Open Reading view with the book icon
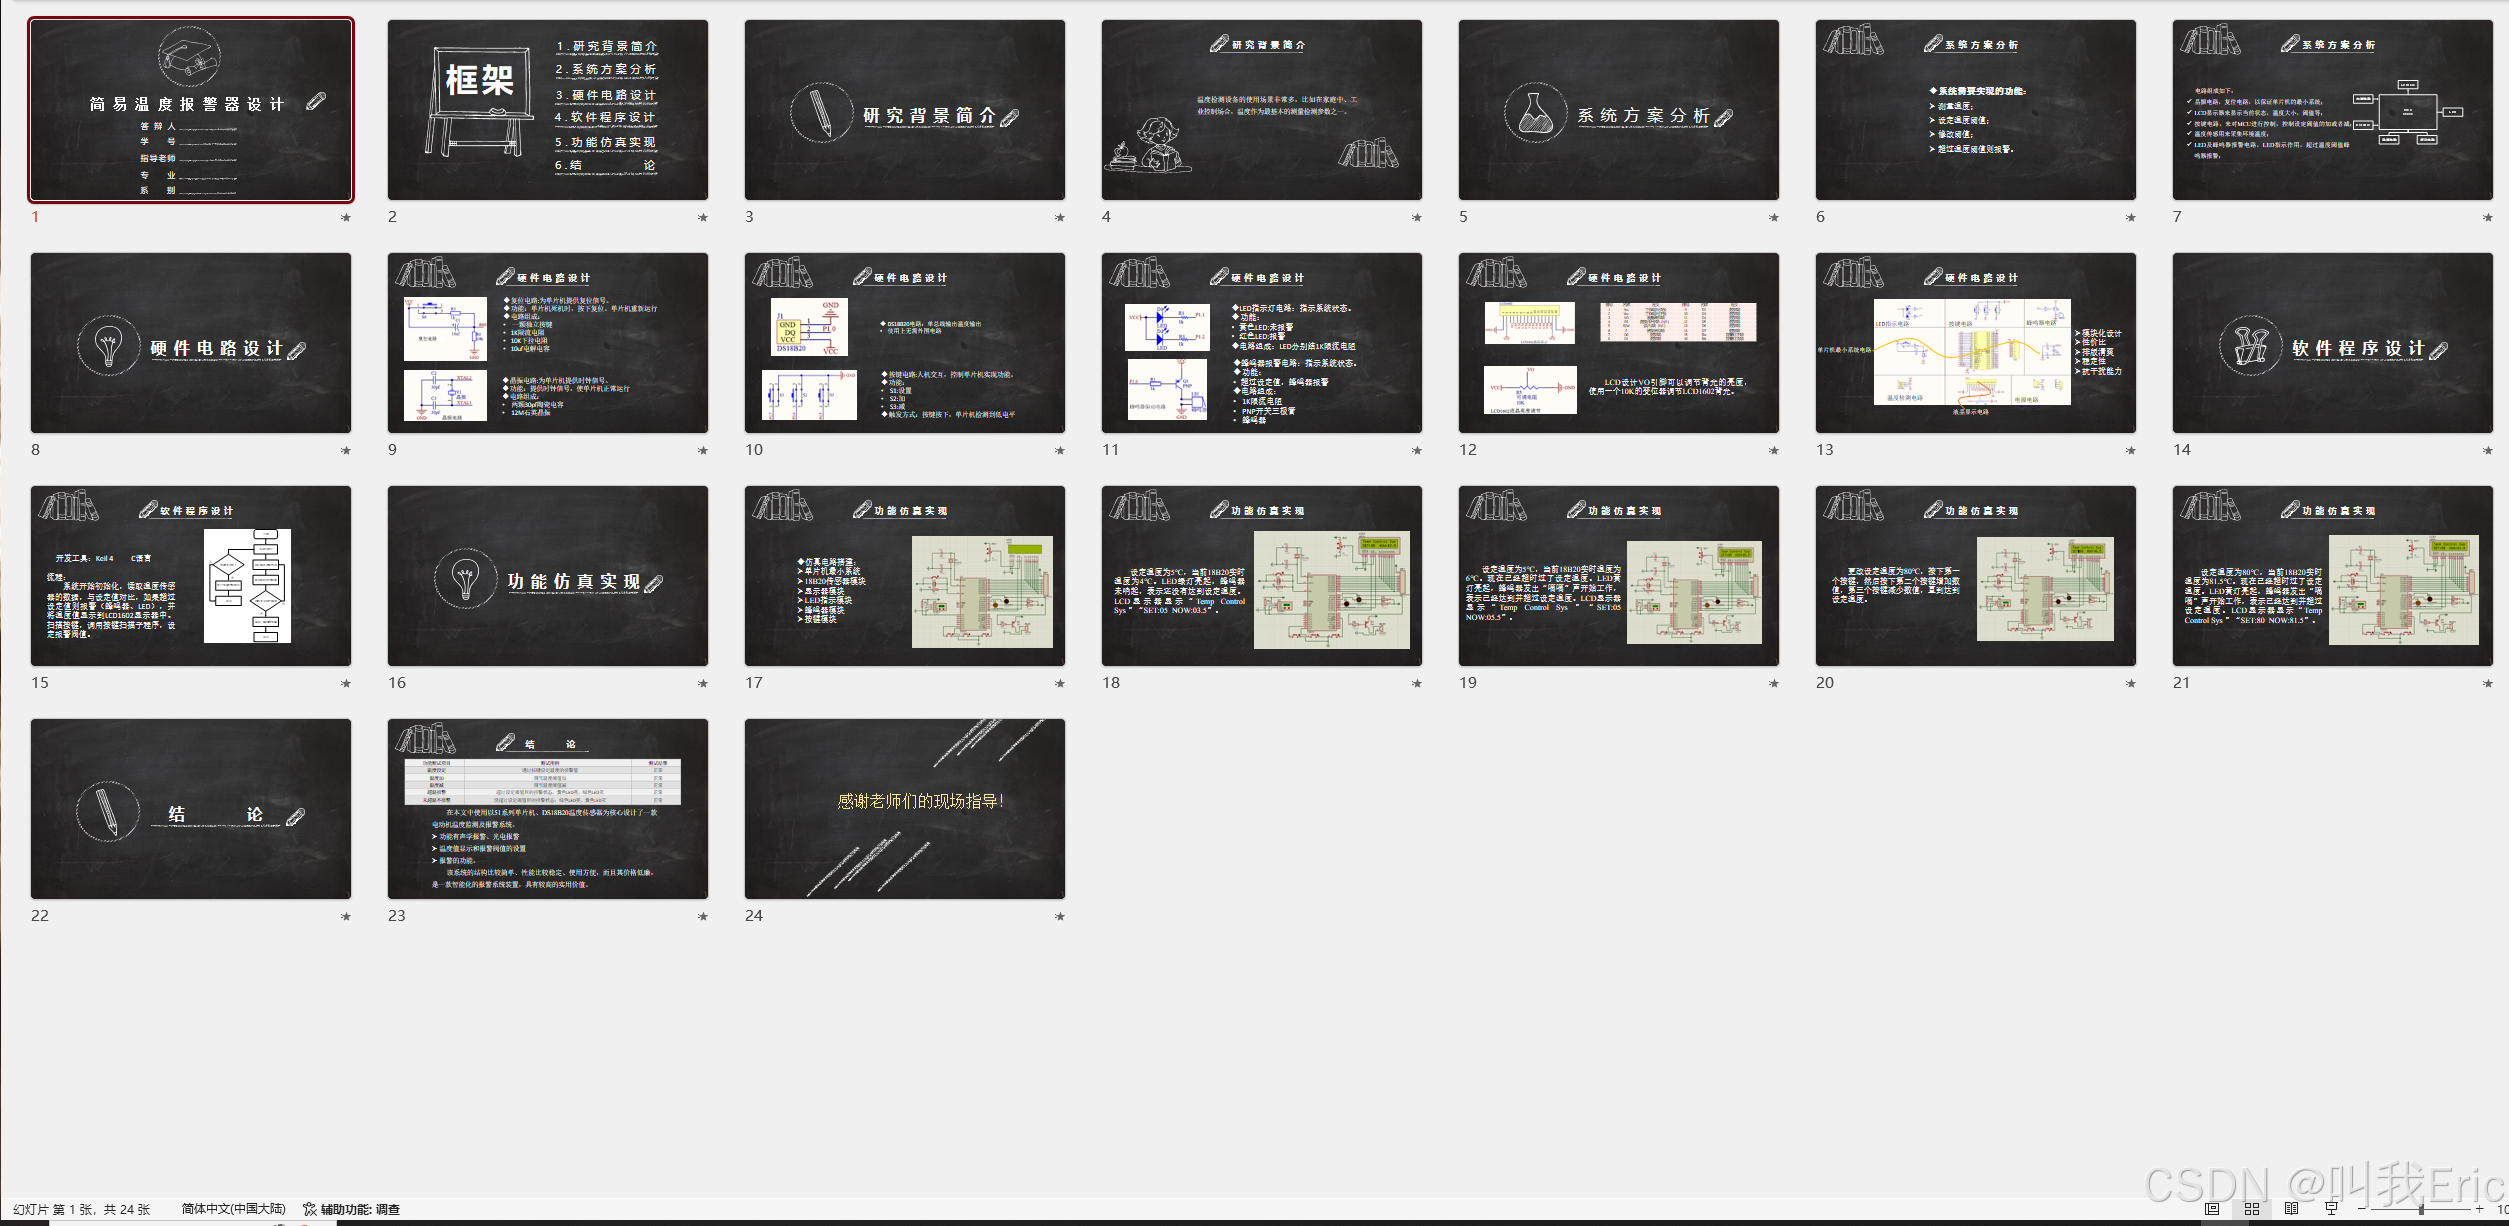This screenshot has width=2509, height=1226. tap(2291, 1209)
